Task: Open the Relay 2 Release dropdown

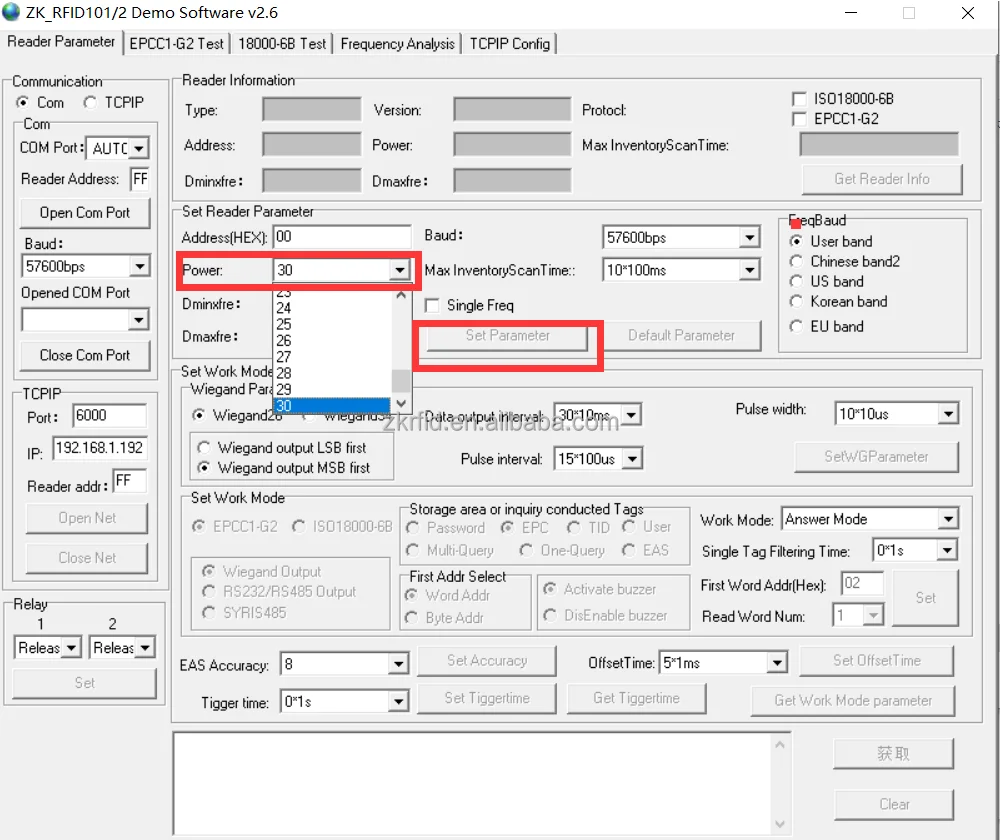Action: point(145,647)
